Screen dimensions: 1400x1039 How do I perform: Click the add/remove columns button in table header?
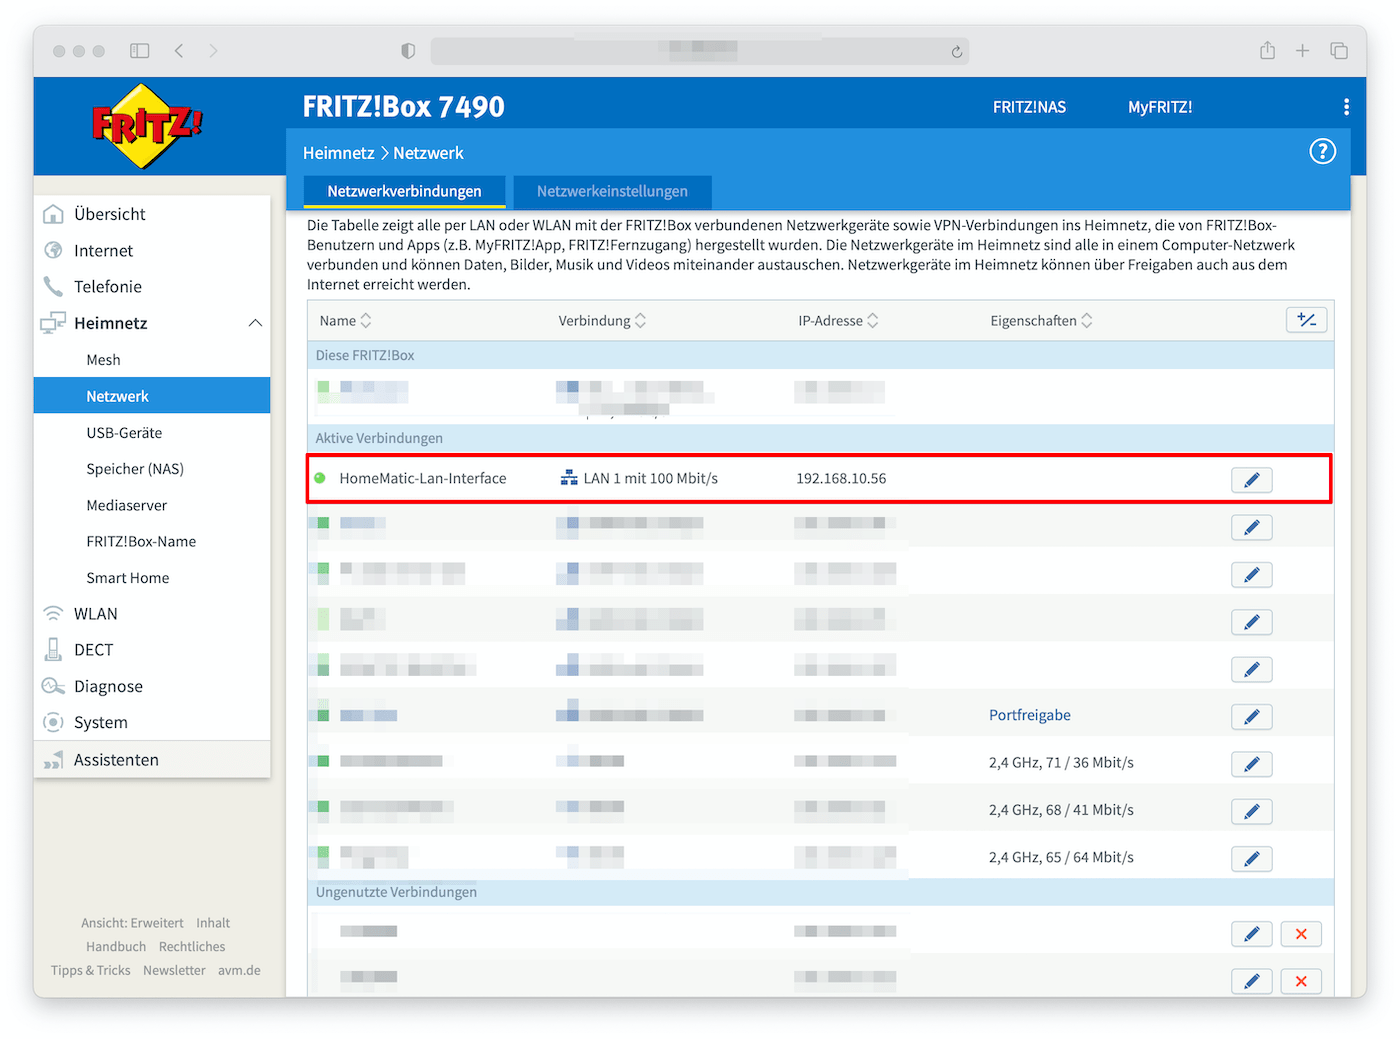(x=1306, y=320)
